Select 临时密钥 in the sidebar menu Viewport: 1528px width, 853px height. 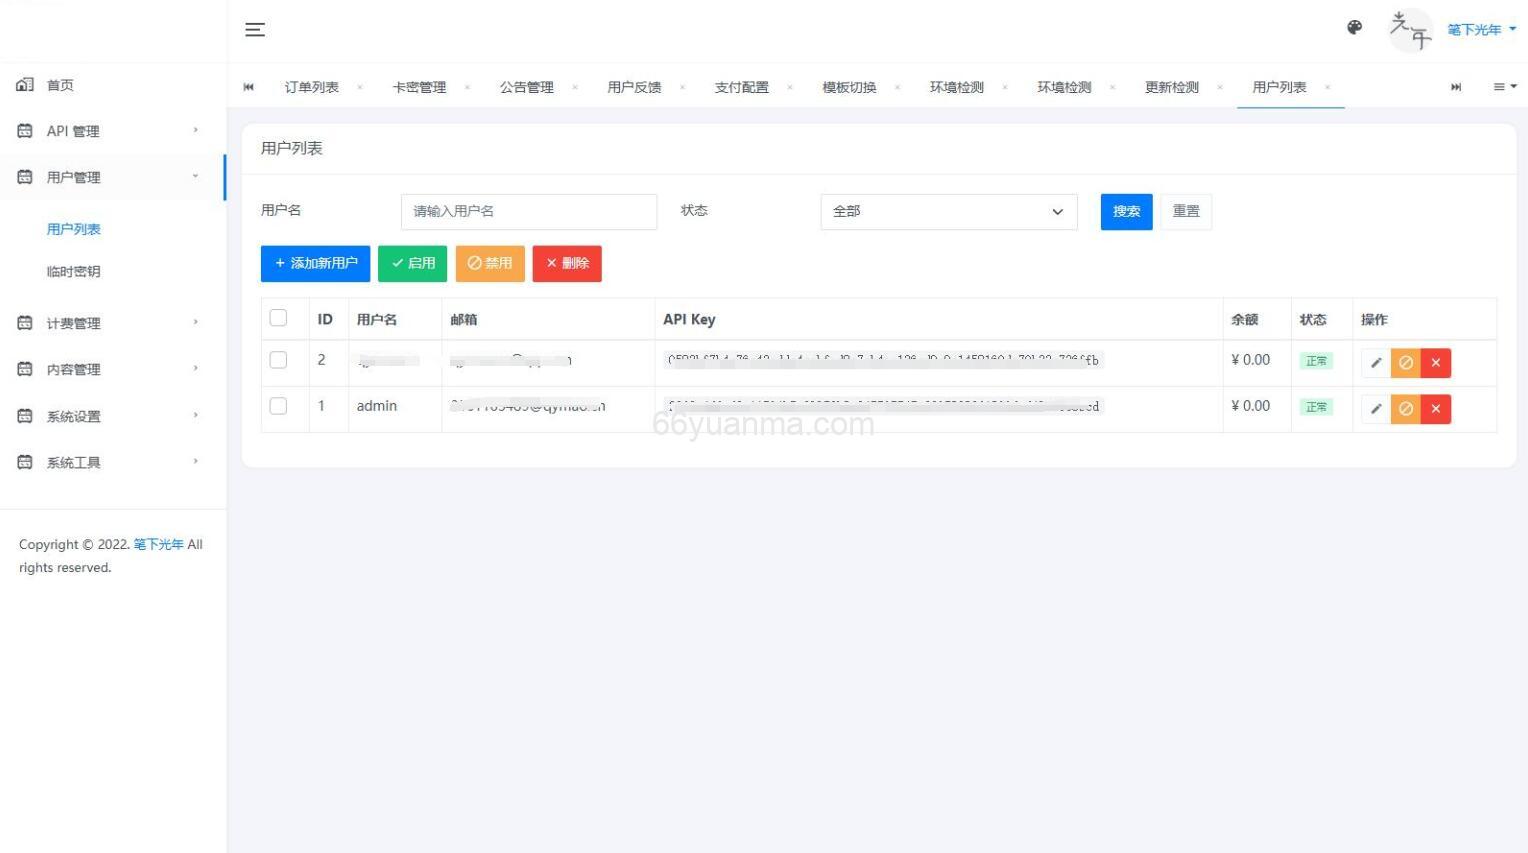click(x=73, y=271)
